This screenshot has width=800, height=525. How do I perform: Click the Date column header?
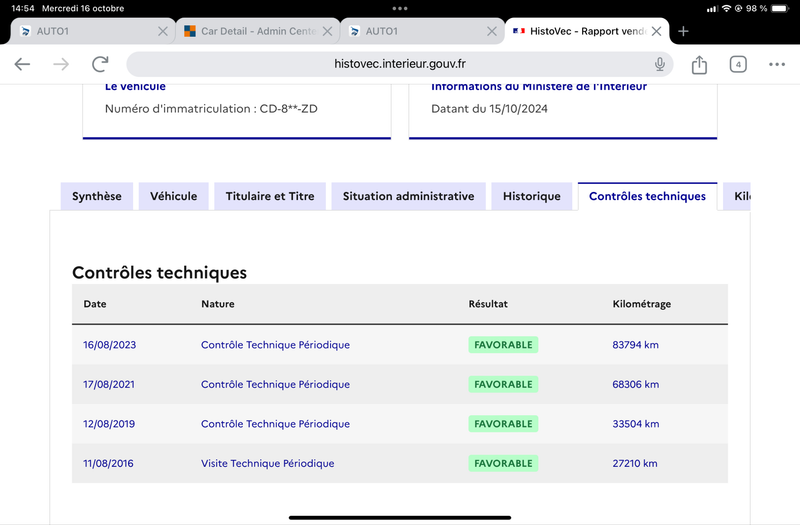95,304
